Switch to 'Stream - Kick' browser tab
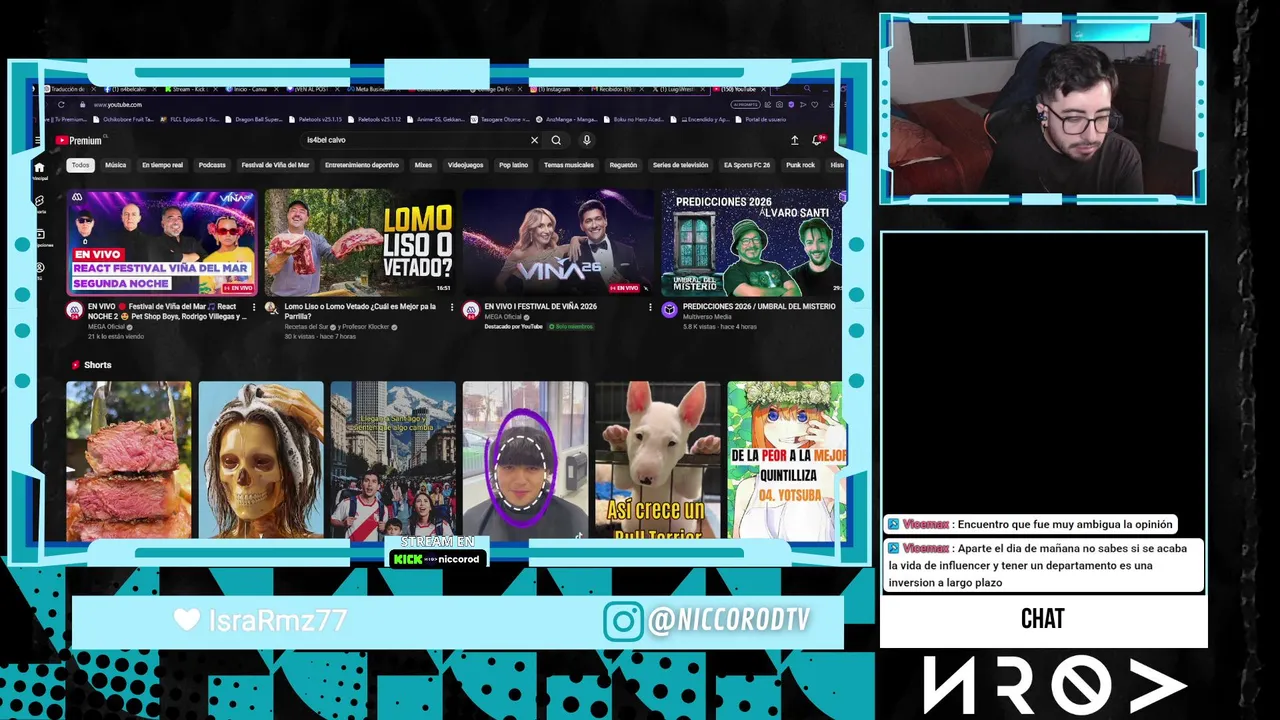Viewport: 1280px width, 720px height. point(192,89)
